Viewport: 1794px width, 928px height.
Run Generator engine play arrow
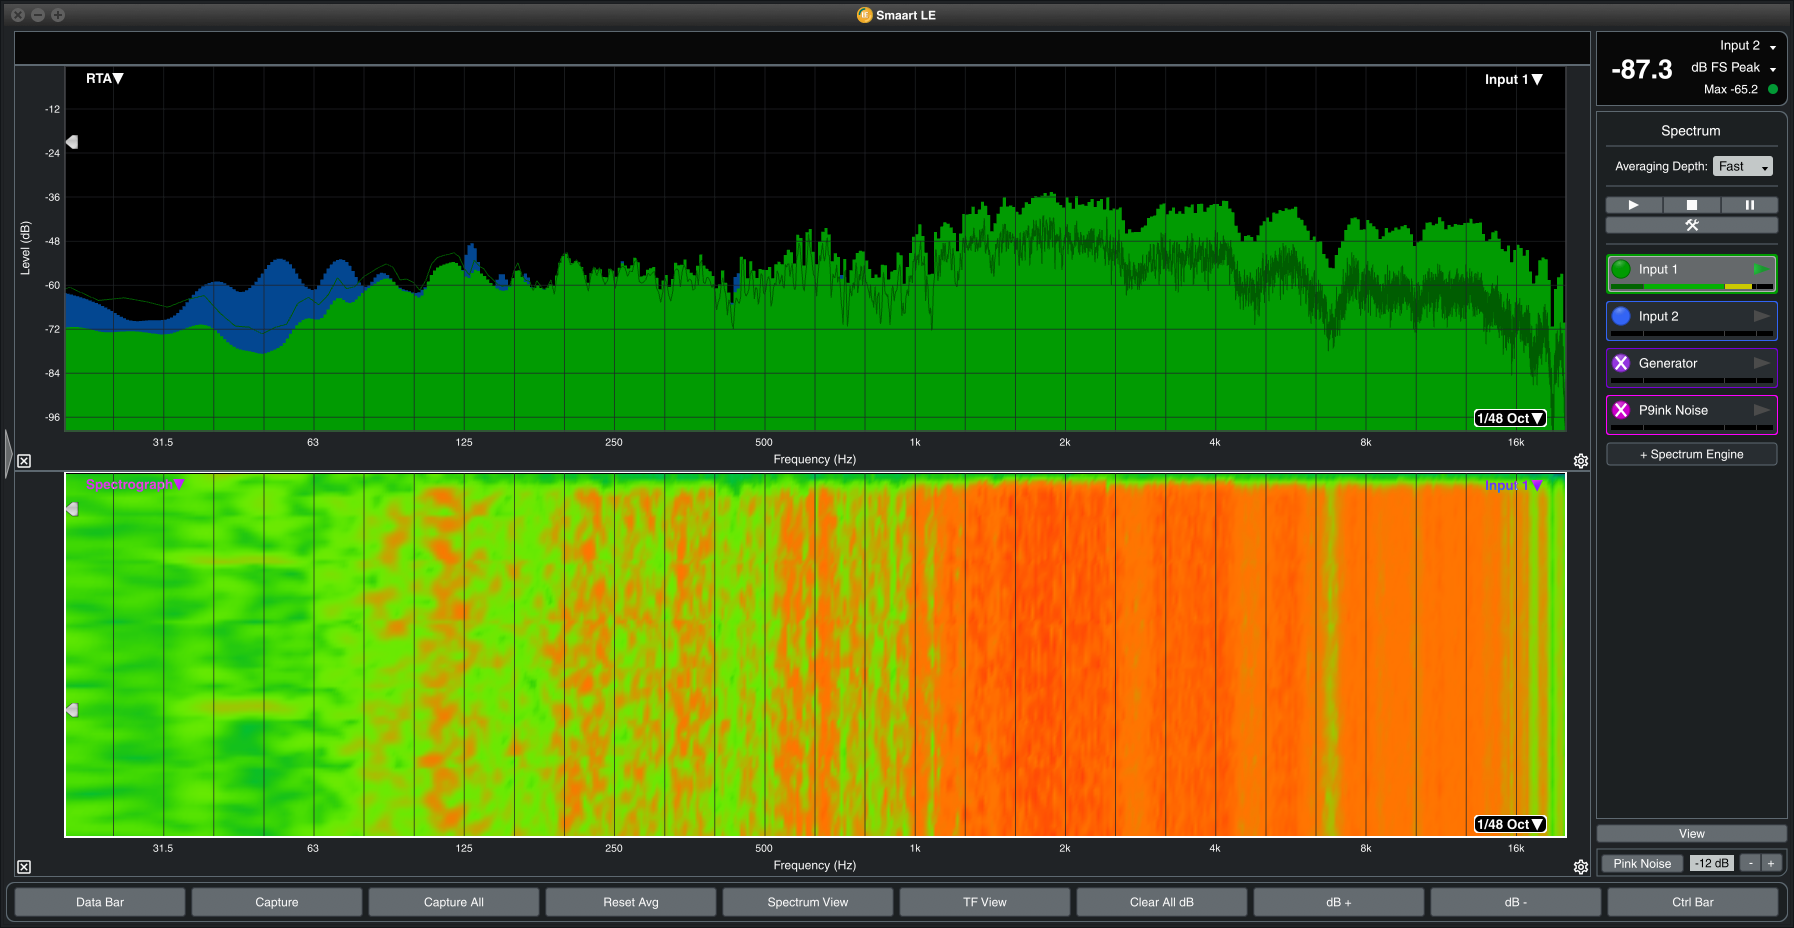click(1761, 363)
